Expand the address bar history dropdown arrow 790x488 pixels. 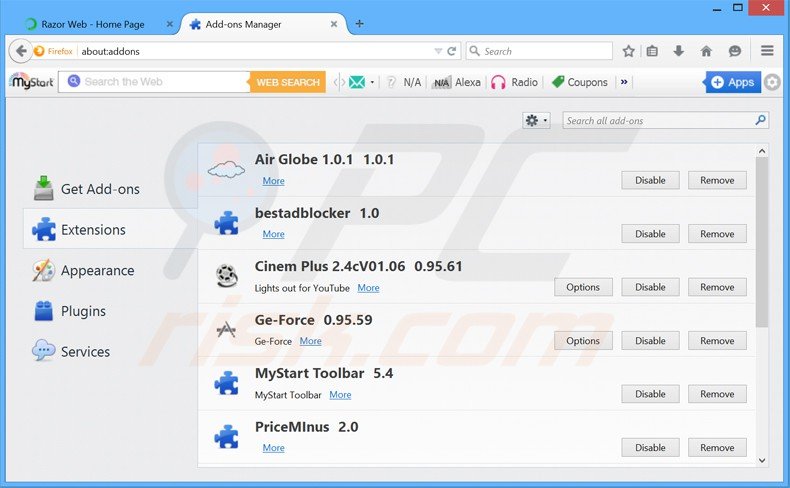(x=438, y=51)
